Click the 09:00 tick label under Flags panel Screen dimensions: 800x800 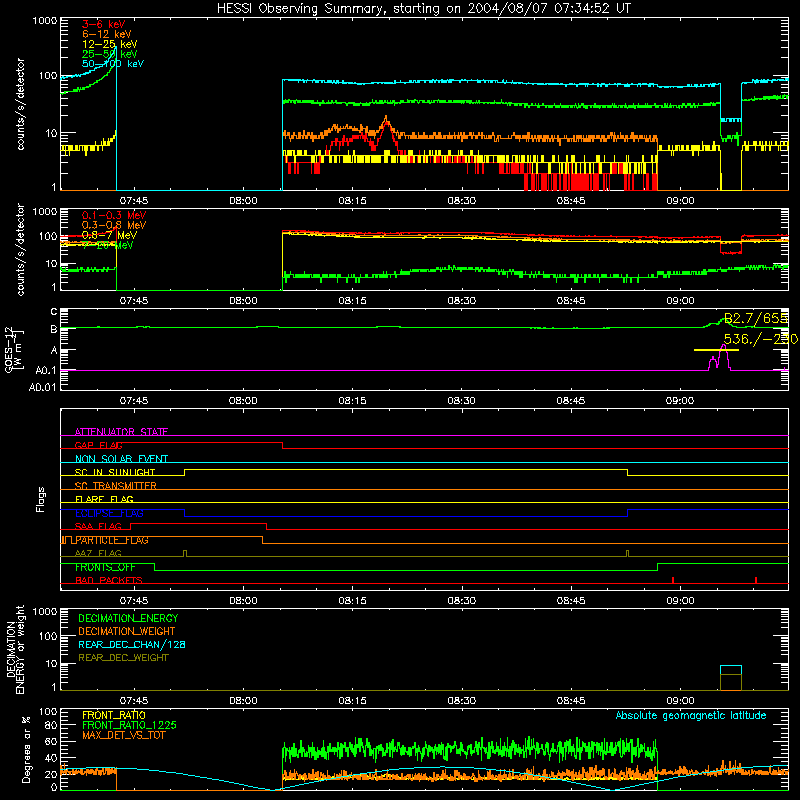click(680, 601)
